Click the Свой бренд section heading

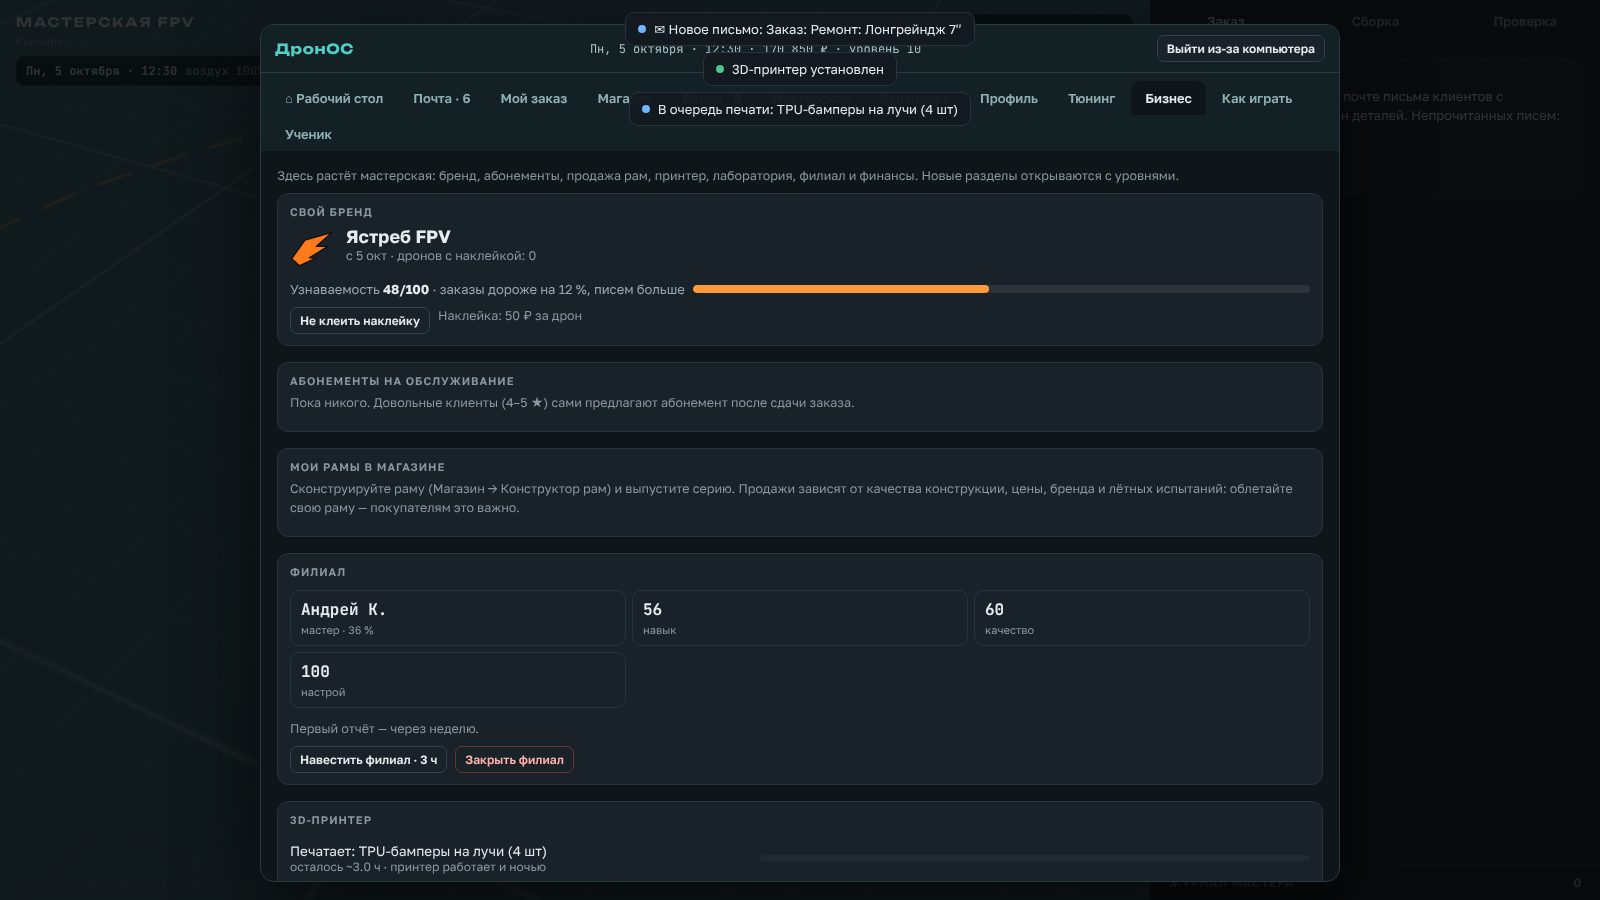331,212
